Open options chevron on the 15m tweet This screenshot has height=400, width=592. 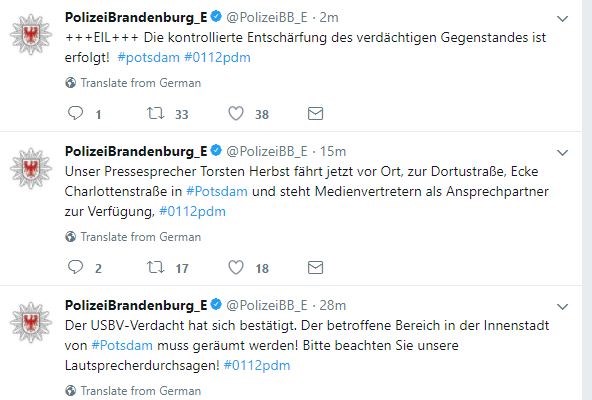point(563,153)
